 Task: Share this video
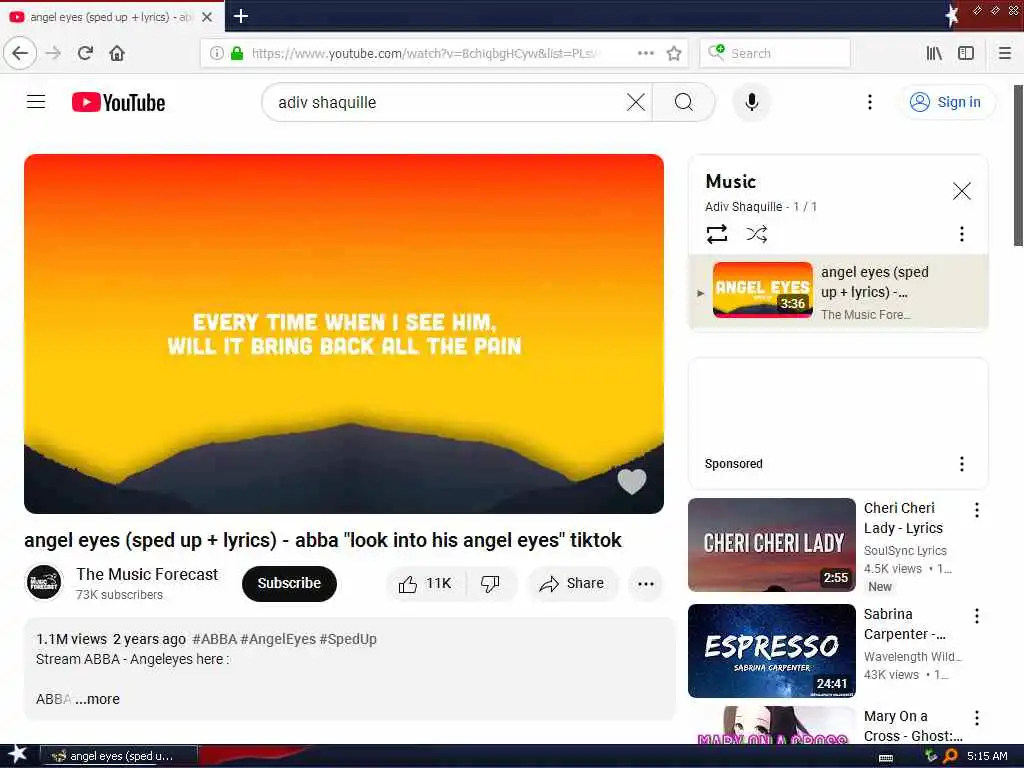click(571, 583)
